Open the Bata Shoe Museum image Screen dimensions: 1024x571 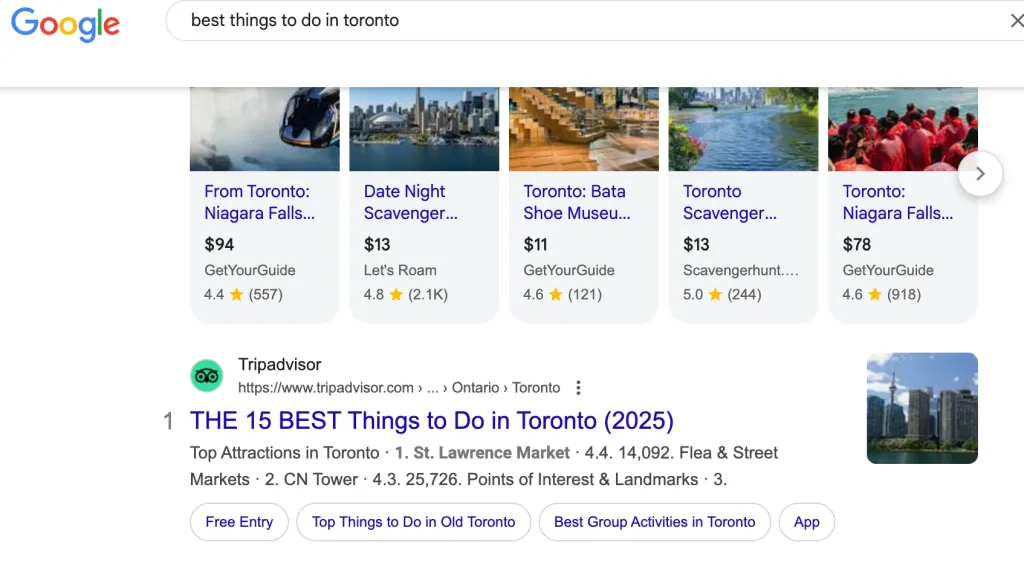[x=583, y=129]
